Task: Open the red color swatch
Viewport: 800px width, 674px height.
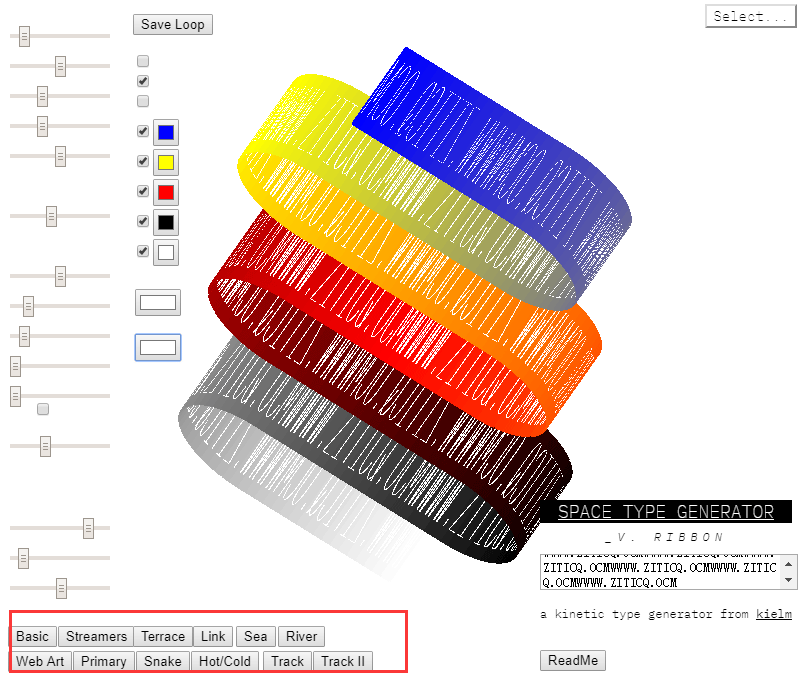Action: [166, 192]
